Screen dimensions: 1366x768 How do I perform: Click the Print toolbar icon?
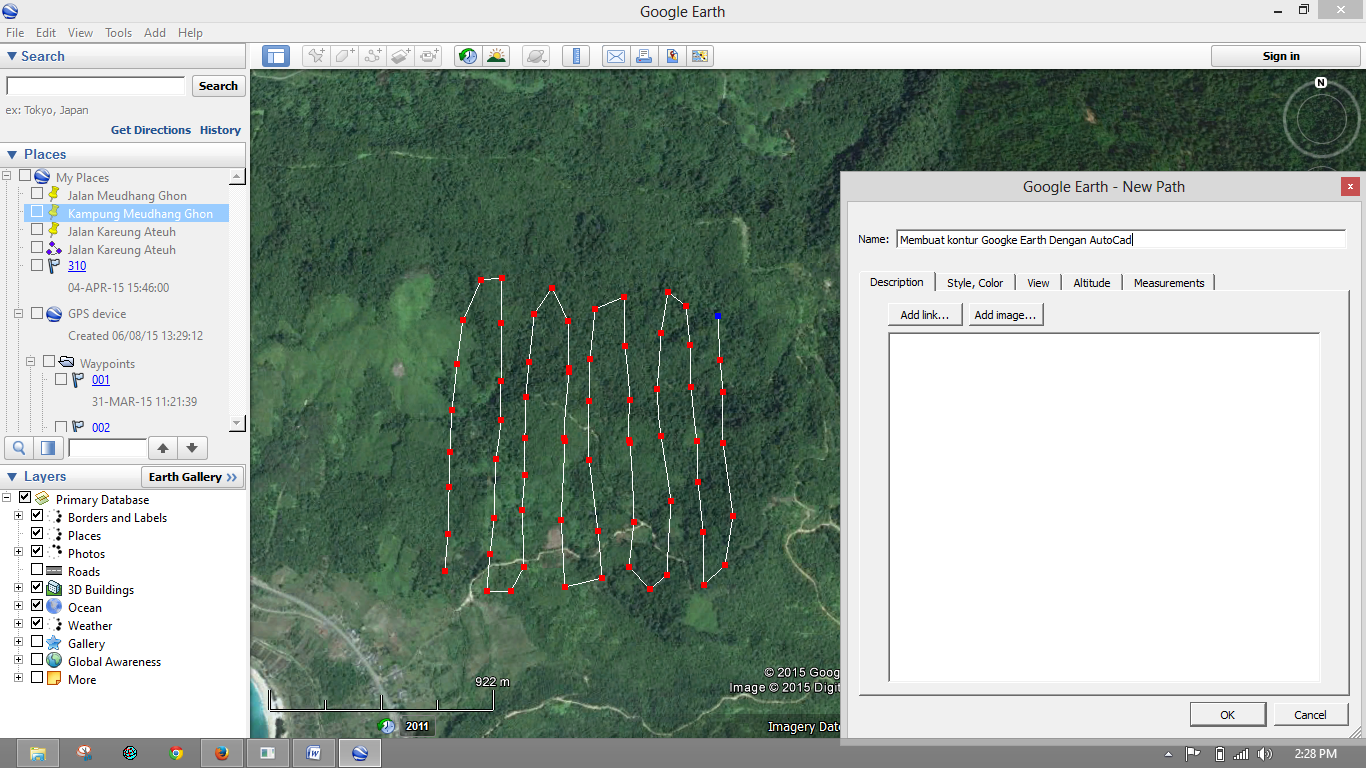(644, 56)
